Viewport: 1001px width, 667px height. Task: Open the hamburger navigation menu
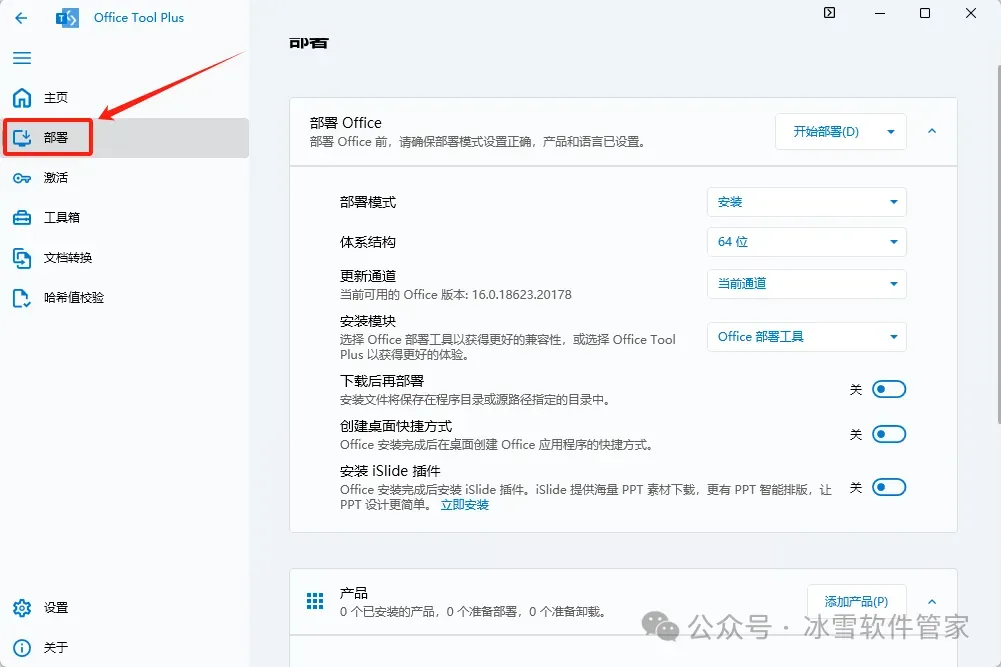[x=22, y=58]
